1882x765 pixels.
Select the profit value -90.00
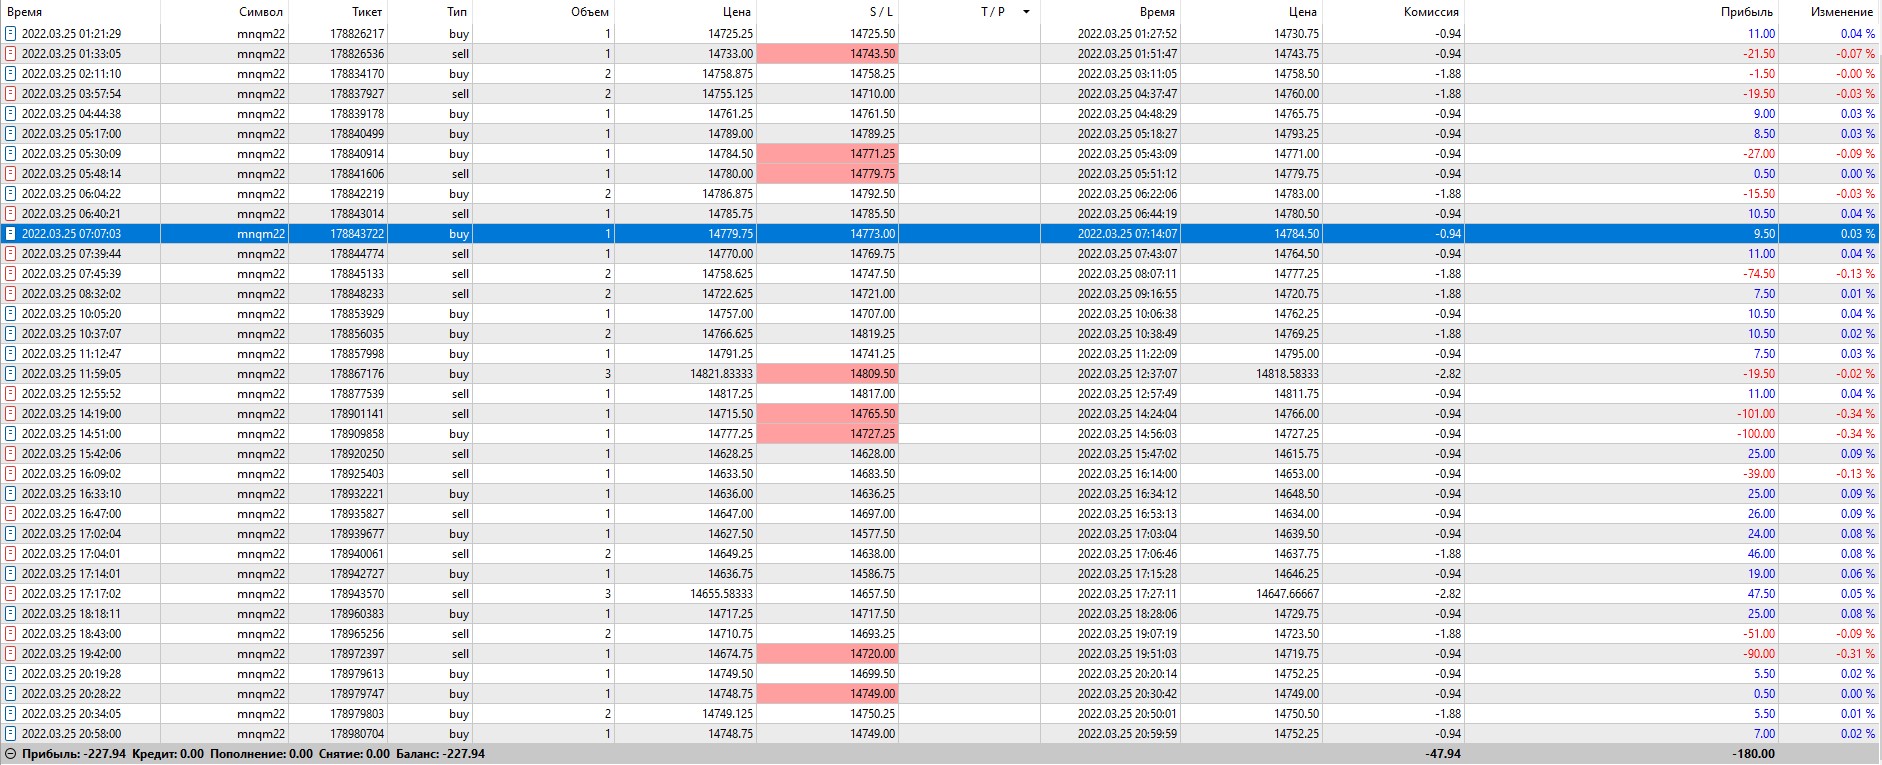1758,654
